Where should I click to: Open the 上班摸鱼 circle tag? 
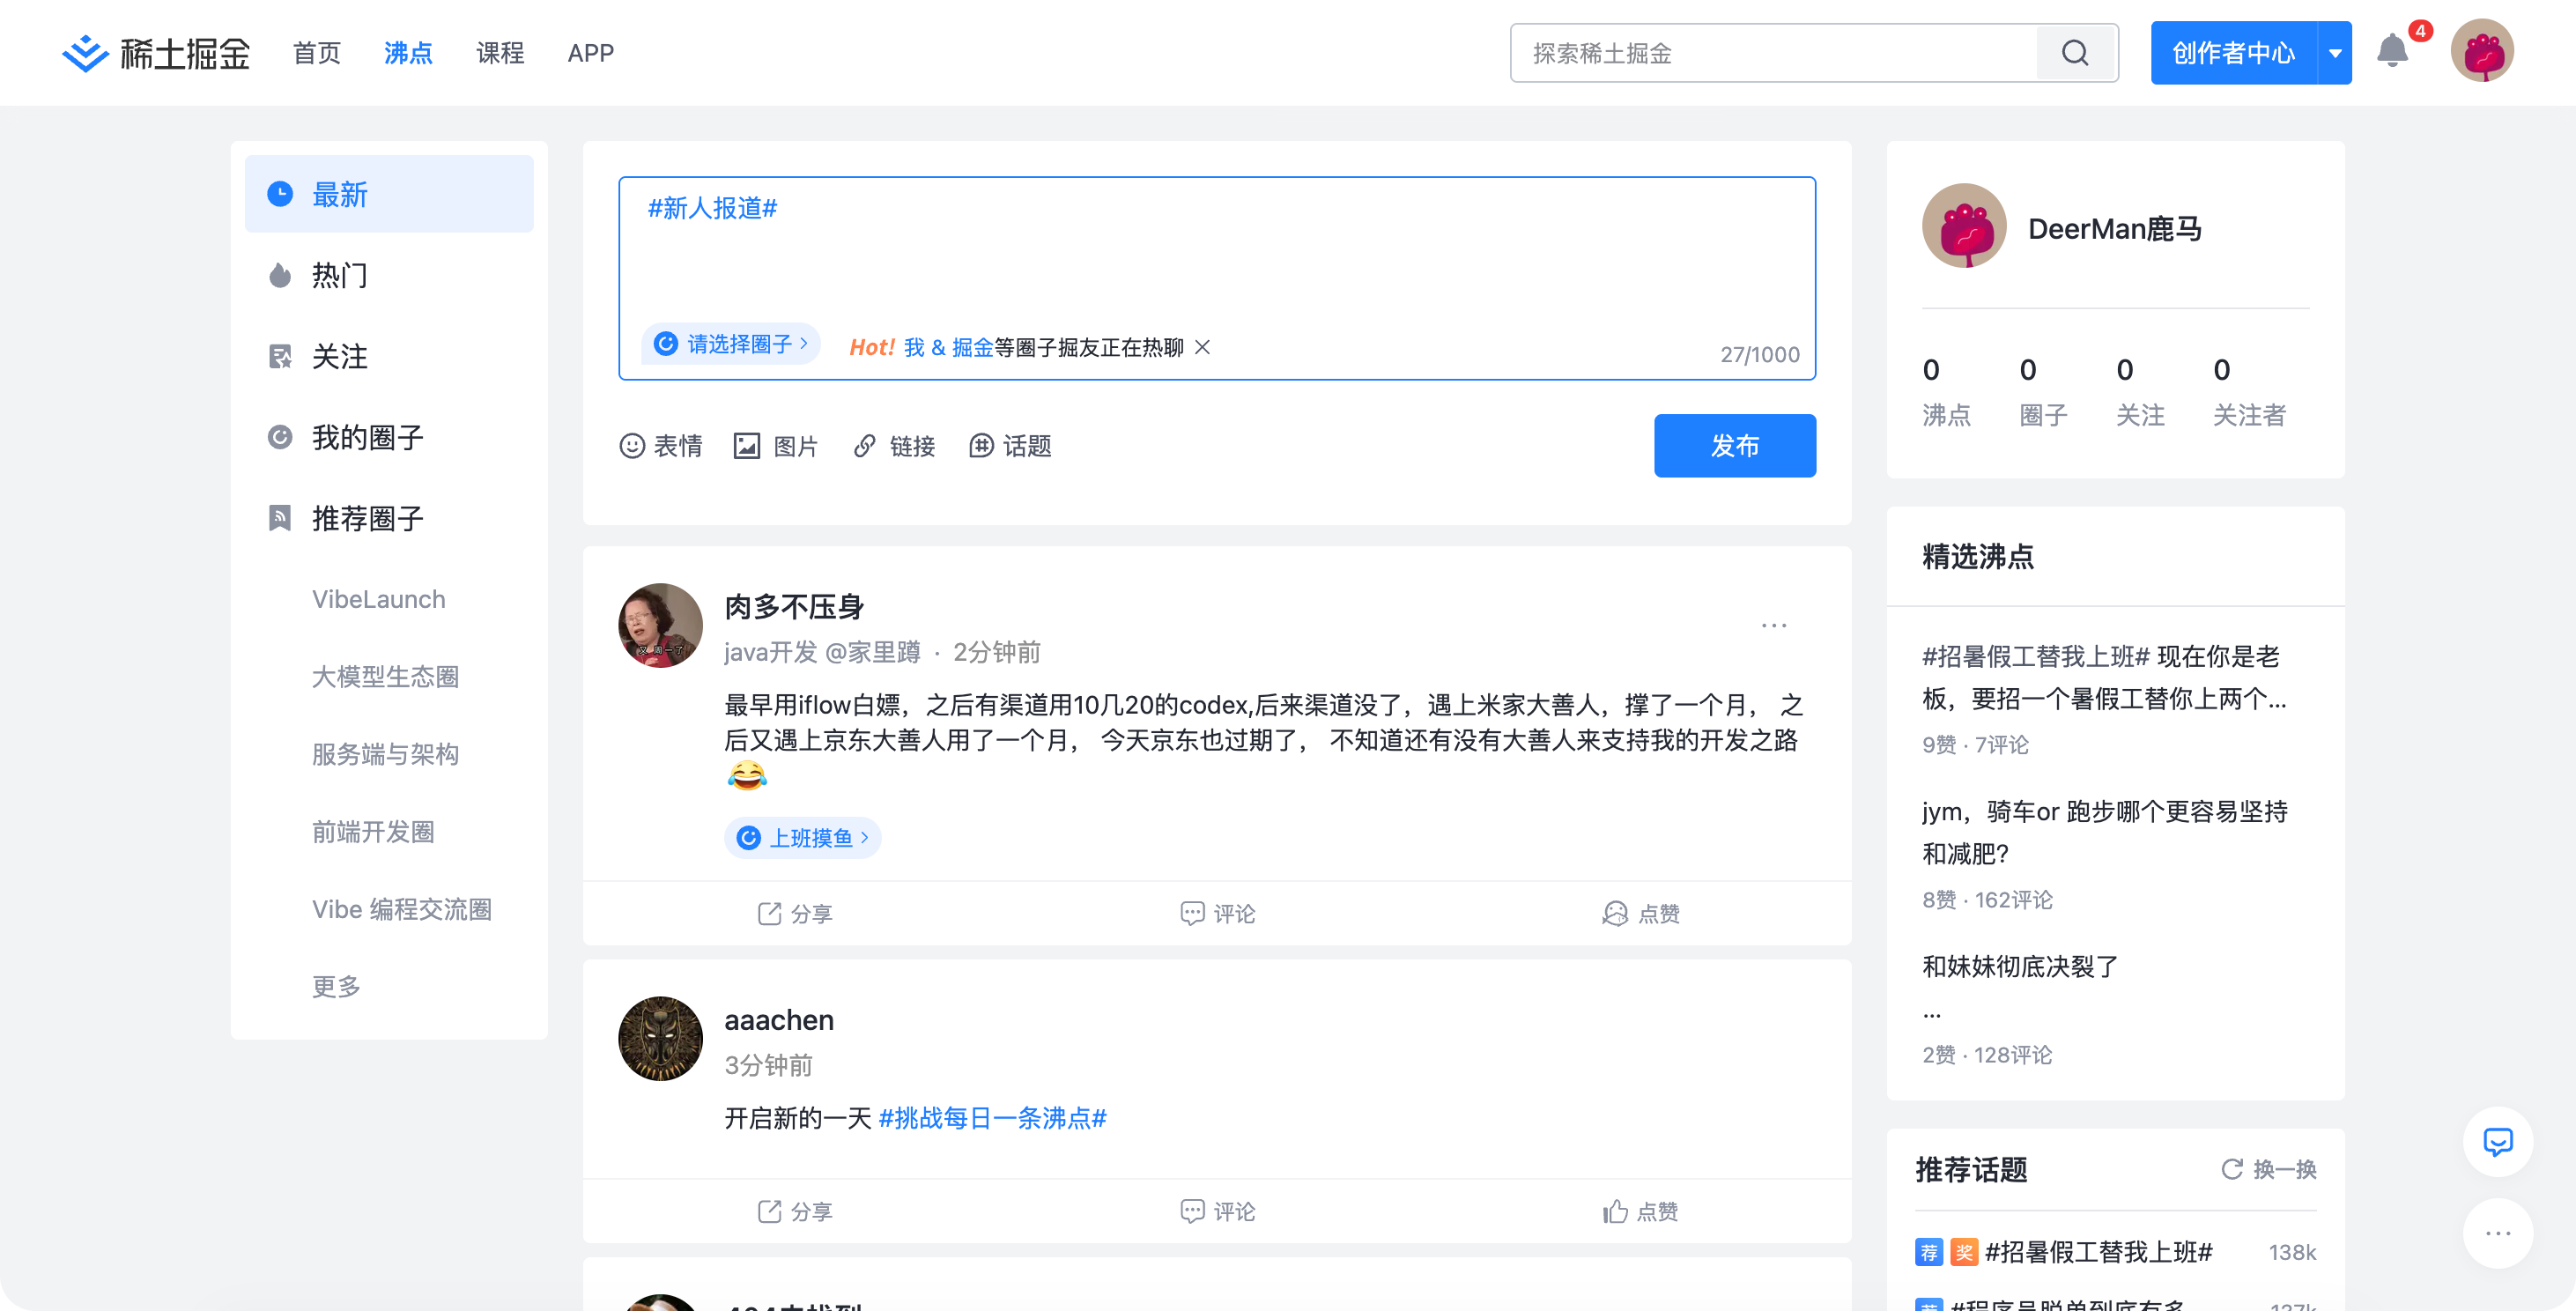click(802, 838)
